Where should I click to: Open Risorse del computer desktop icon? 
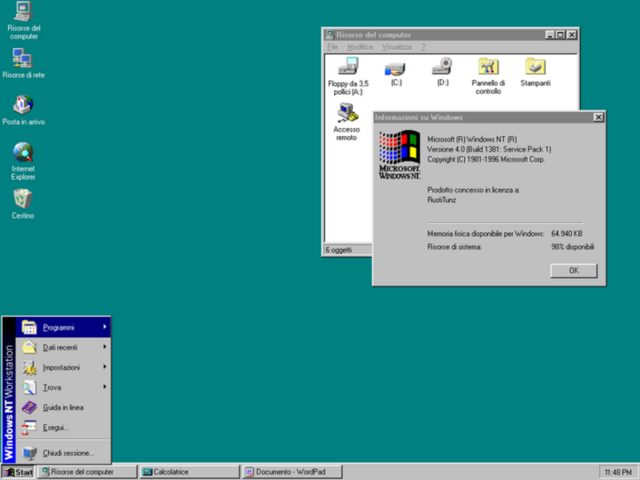point(23,20)
